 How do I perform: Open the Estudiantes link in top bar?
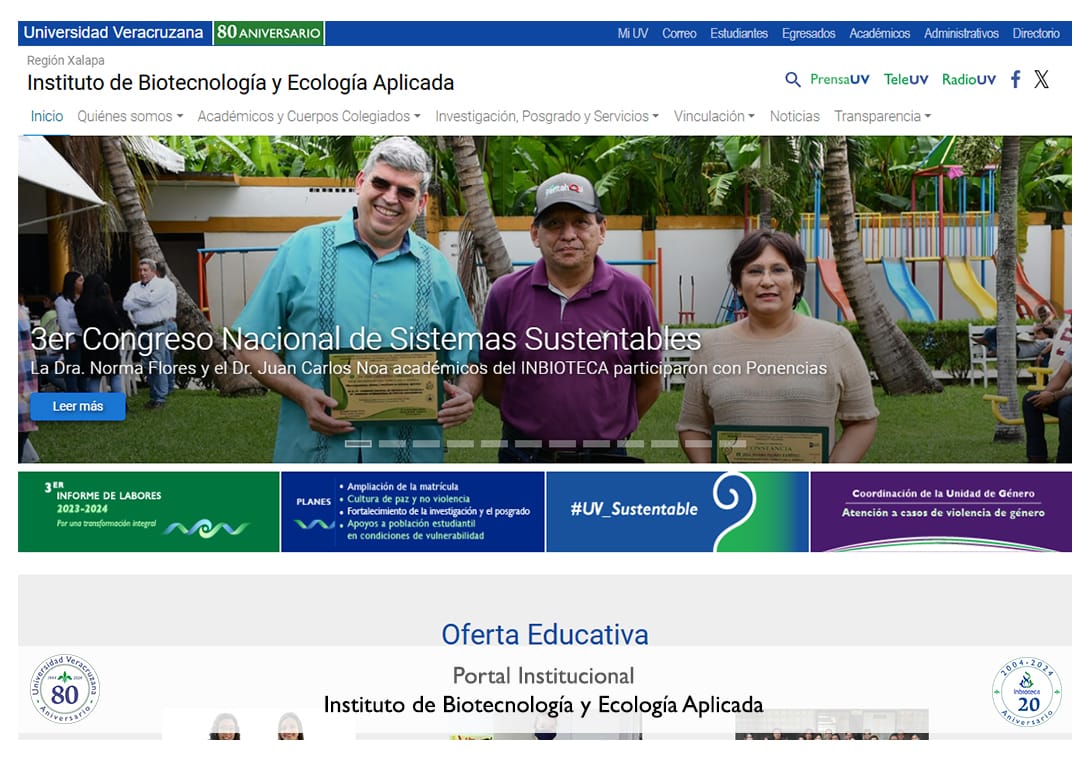point(738,33)
